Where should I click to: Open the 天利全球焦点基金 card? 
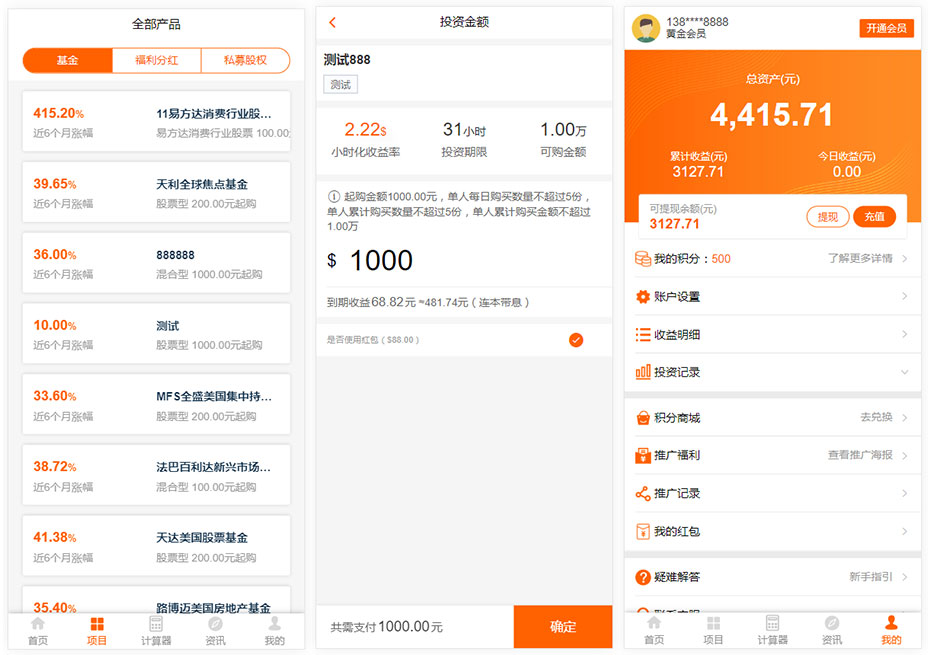click(x=156, y=193)
